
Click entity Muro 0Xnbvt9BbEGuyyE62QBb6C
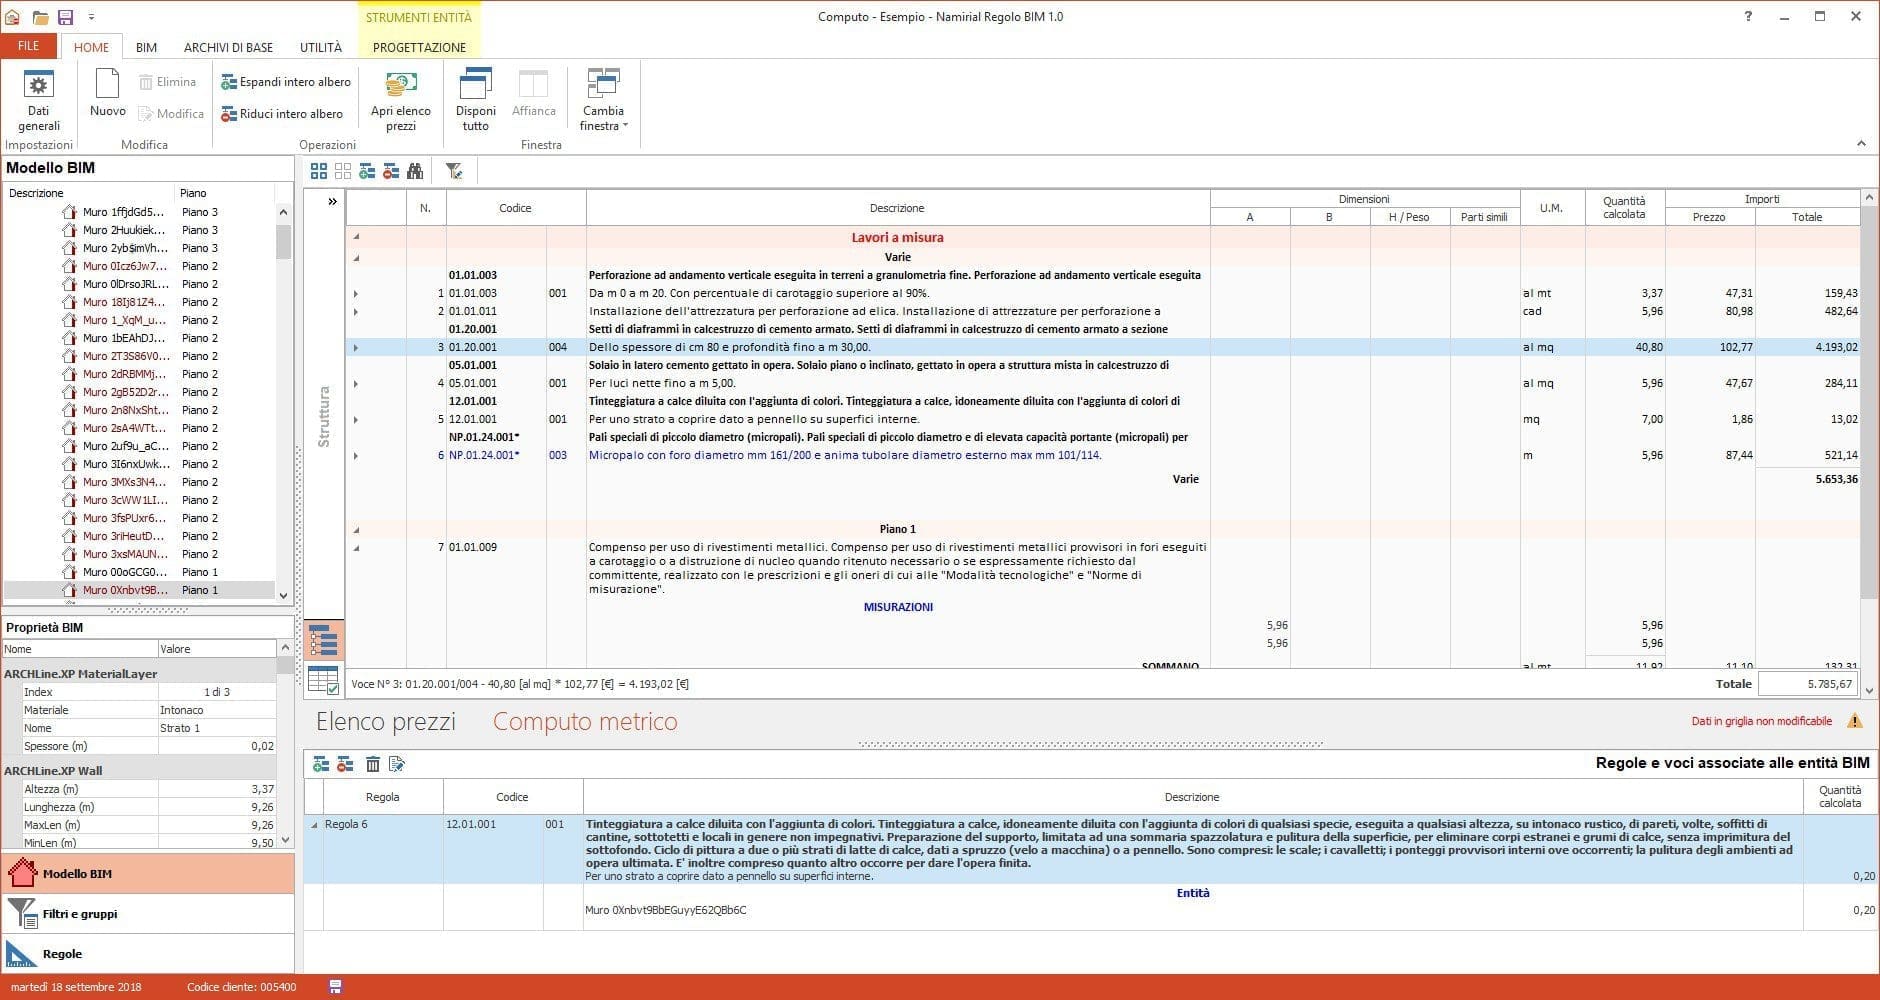665,910
